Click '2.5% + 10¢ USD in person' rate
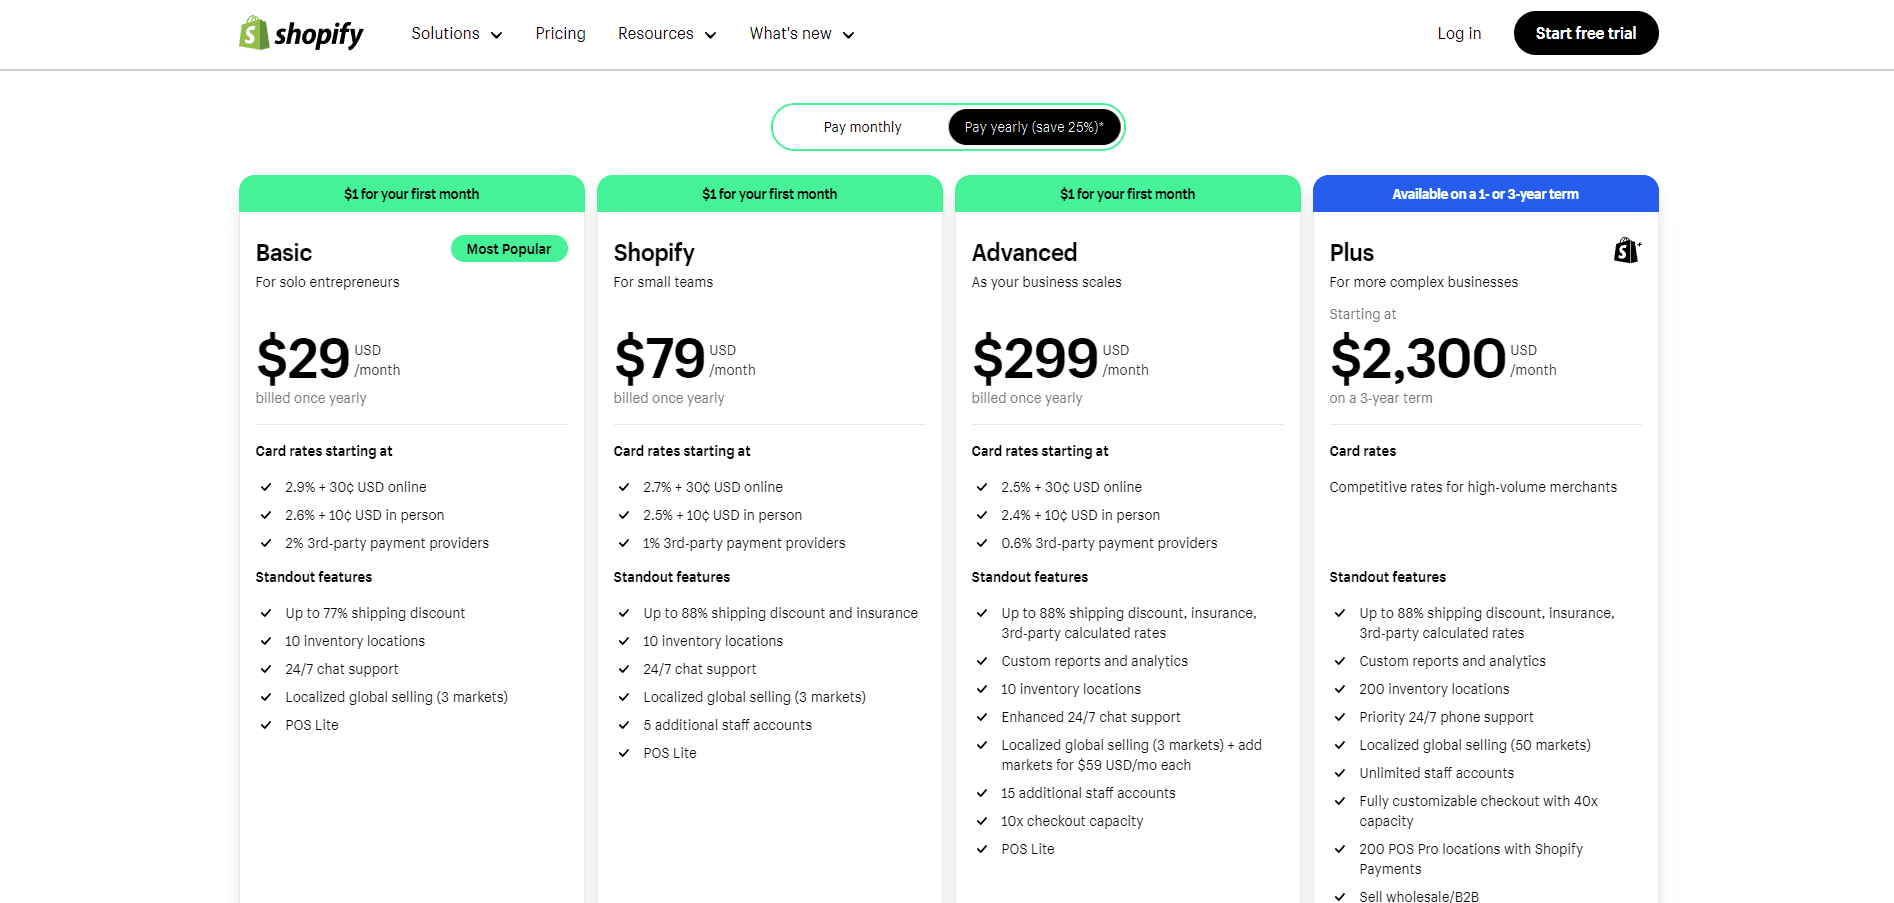1894x903 pixels. coord(723,515)
